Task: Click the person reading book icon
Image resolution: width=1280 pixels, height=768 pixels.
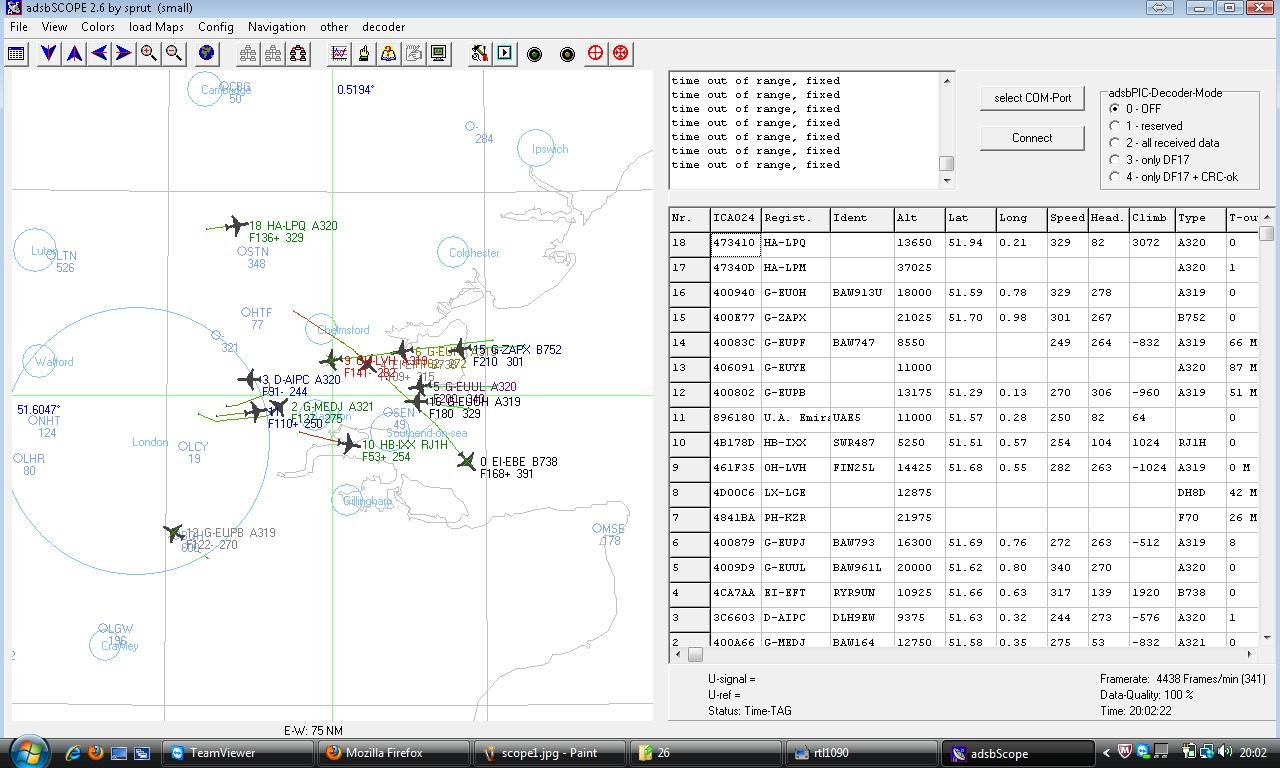Action: tap(388, 53)
